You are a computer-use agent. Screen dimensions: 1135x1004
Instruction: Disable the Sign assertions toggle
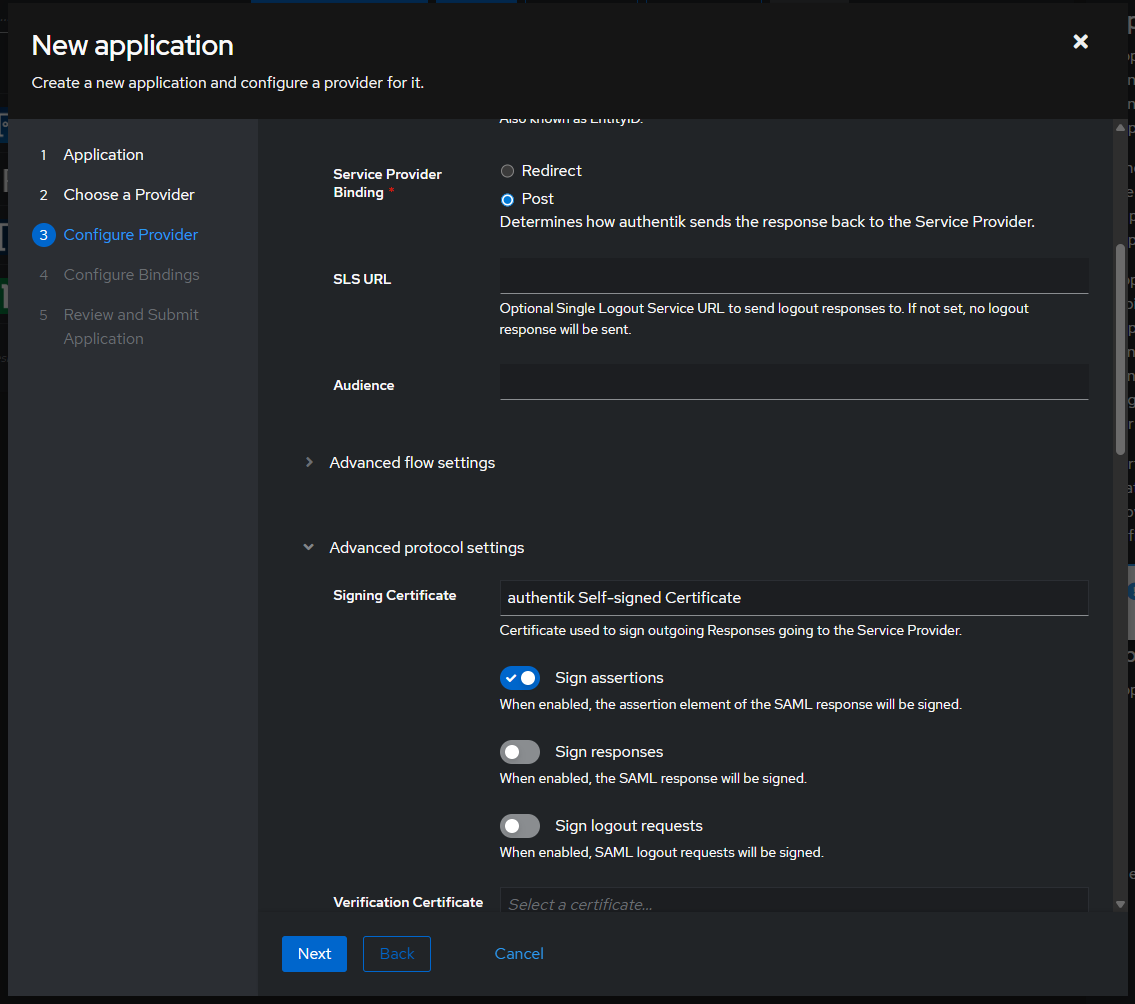click(x=519, y=677)
